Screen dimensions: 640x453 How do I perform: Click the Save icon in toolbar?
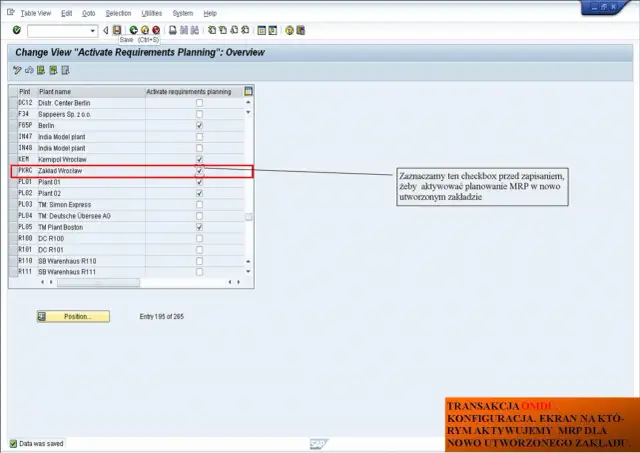(x=118, y=30)
